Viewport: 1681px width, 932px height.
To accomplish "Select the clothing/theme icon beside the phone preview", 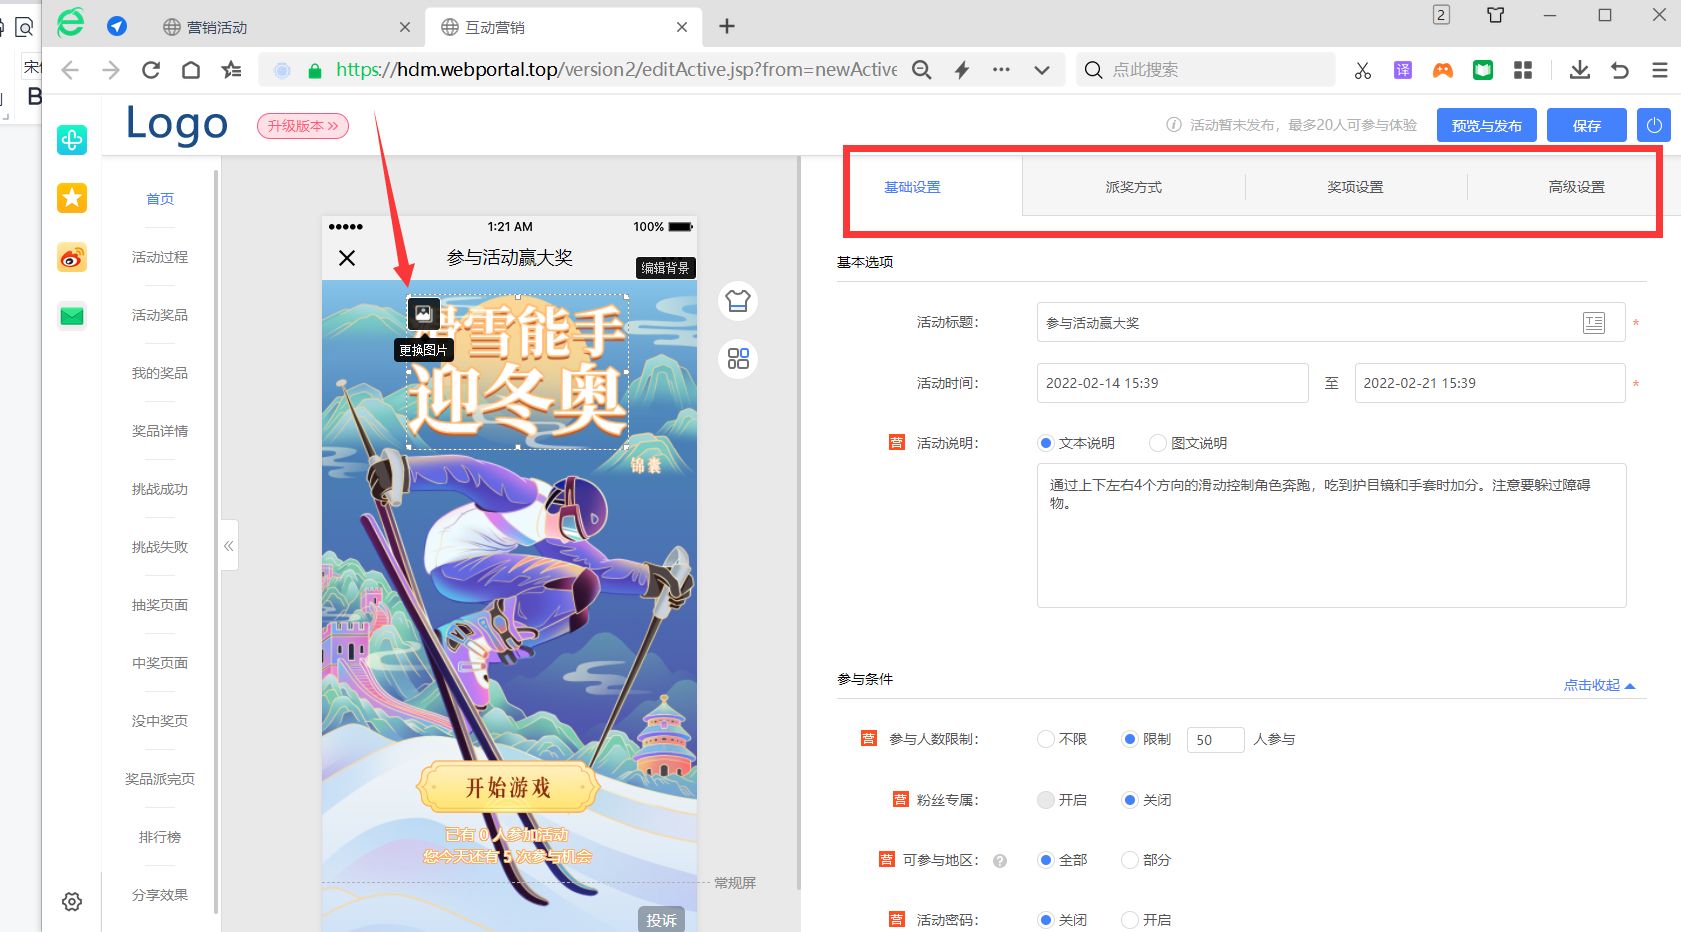I will [738, 301].
